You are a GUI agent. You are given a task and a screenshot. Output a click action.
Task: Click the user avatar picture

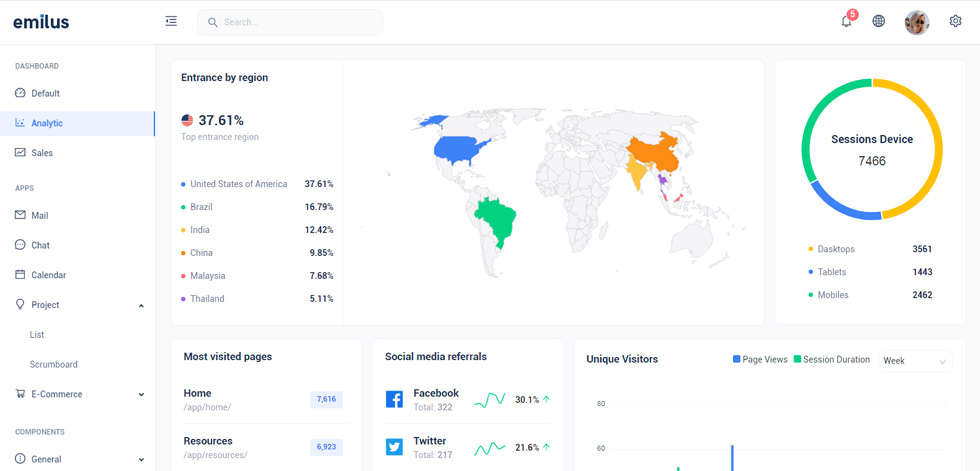click(917, 22)
